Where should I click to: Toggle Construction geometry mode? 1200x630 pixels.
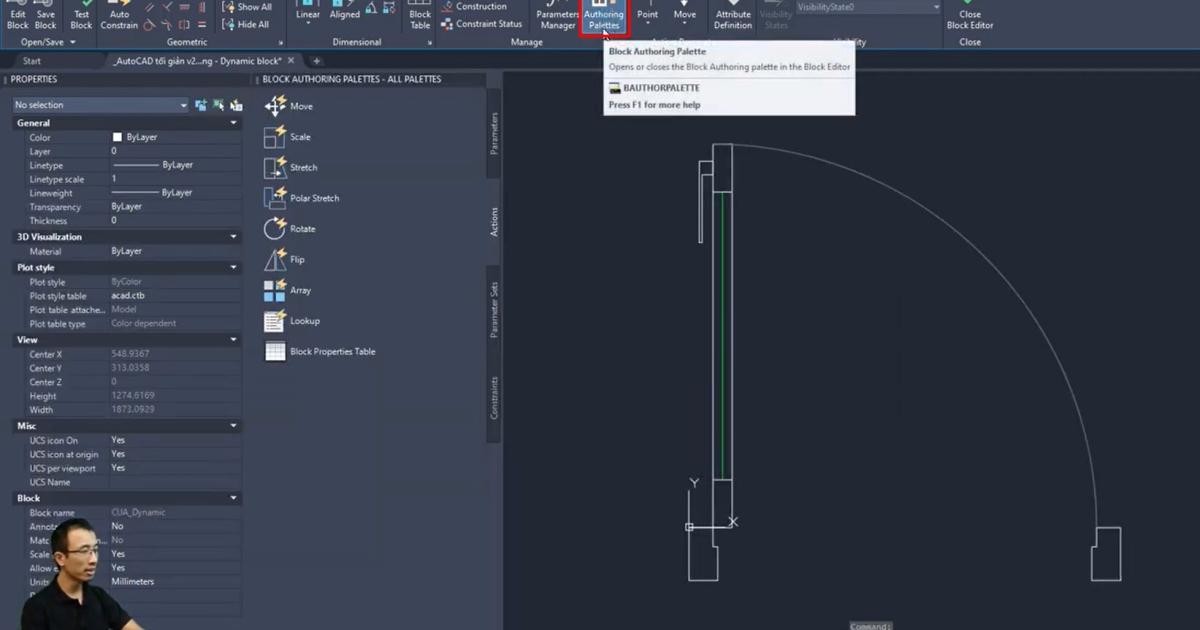(x=474, y=6)
